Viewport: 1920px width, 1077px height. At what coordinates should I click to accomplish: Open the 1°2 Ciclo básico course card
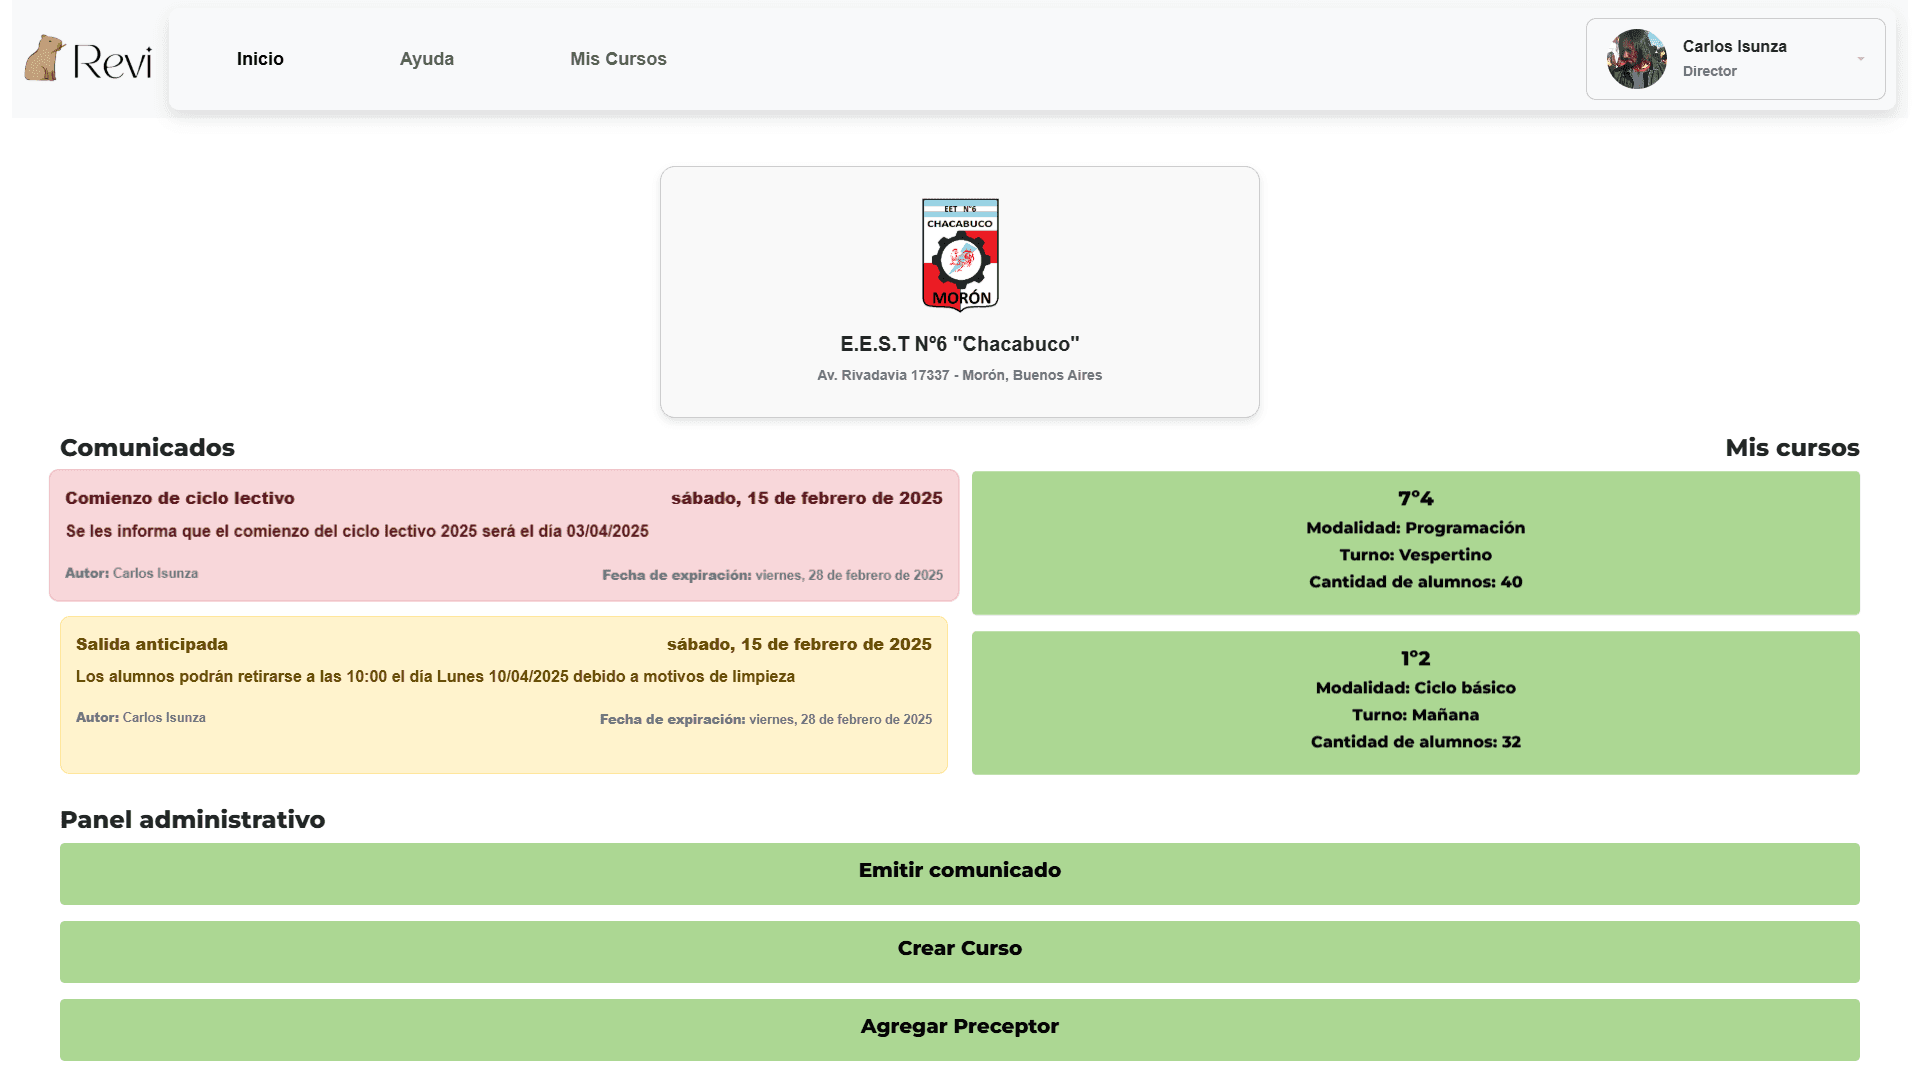coord(1415,702)
